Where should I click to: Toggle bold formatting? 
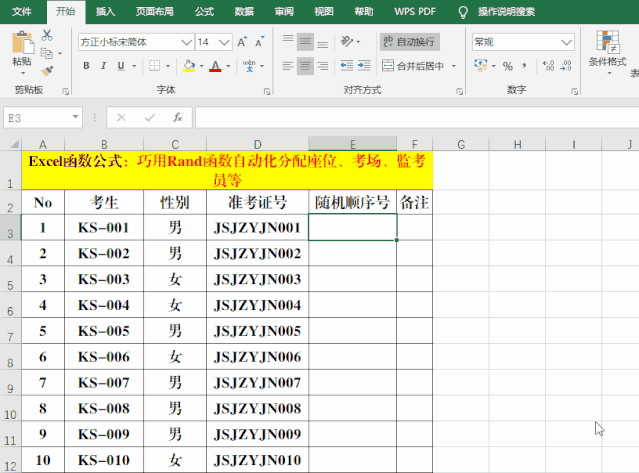(x=87, y=66)
